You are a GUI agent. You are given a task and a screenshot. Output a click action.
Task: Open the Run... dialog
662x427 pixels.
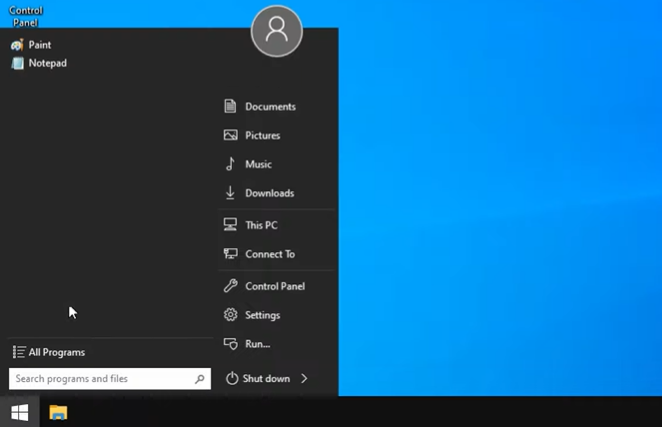coord(247,344)
